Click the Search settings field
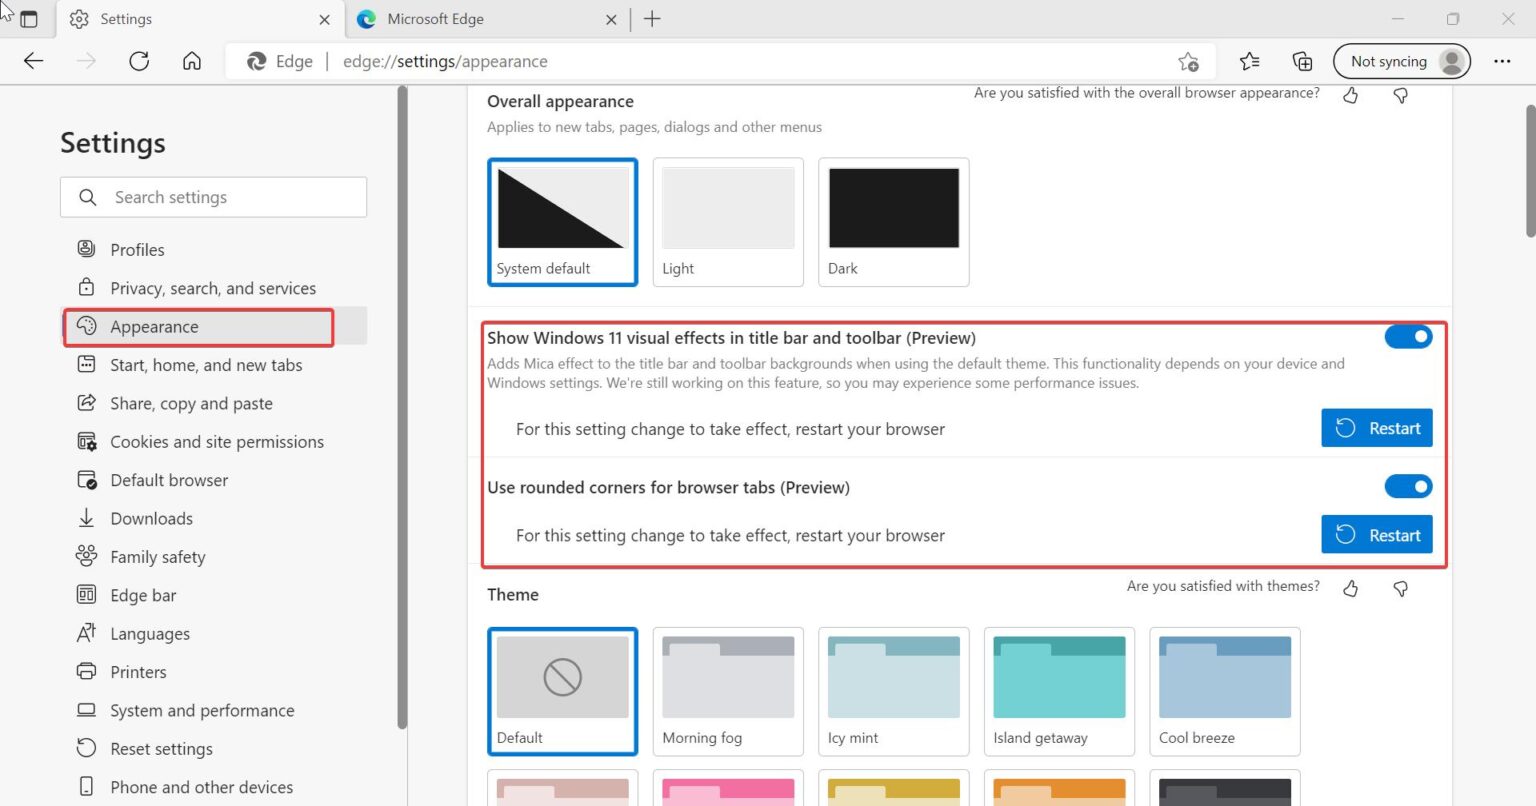 point(213,197)
